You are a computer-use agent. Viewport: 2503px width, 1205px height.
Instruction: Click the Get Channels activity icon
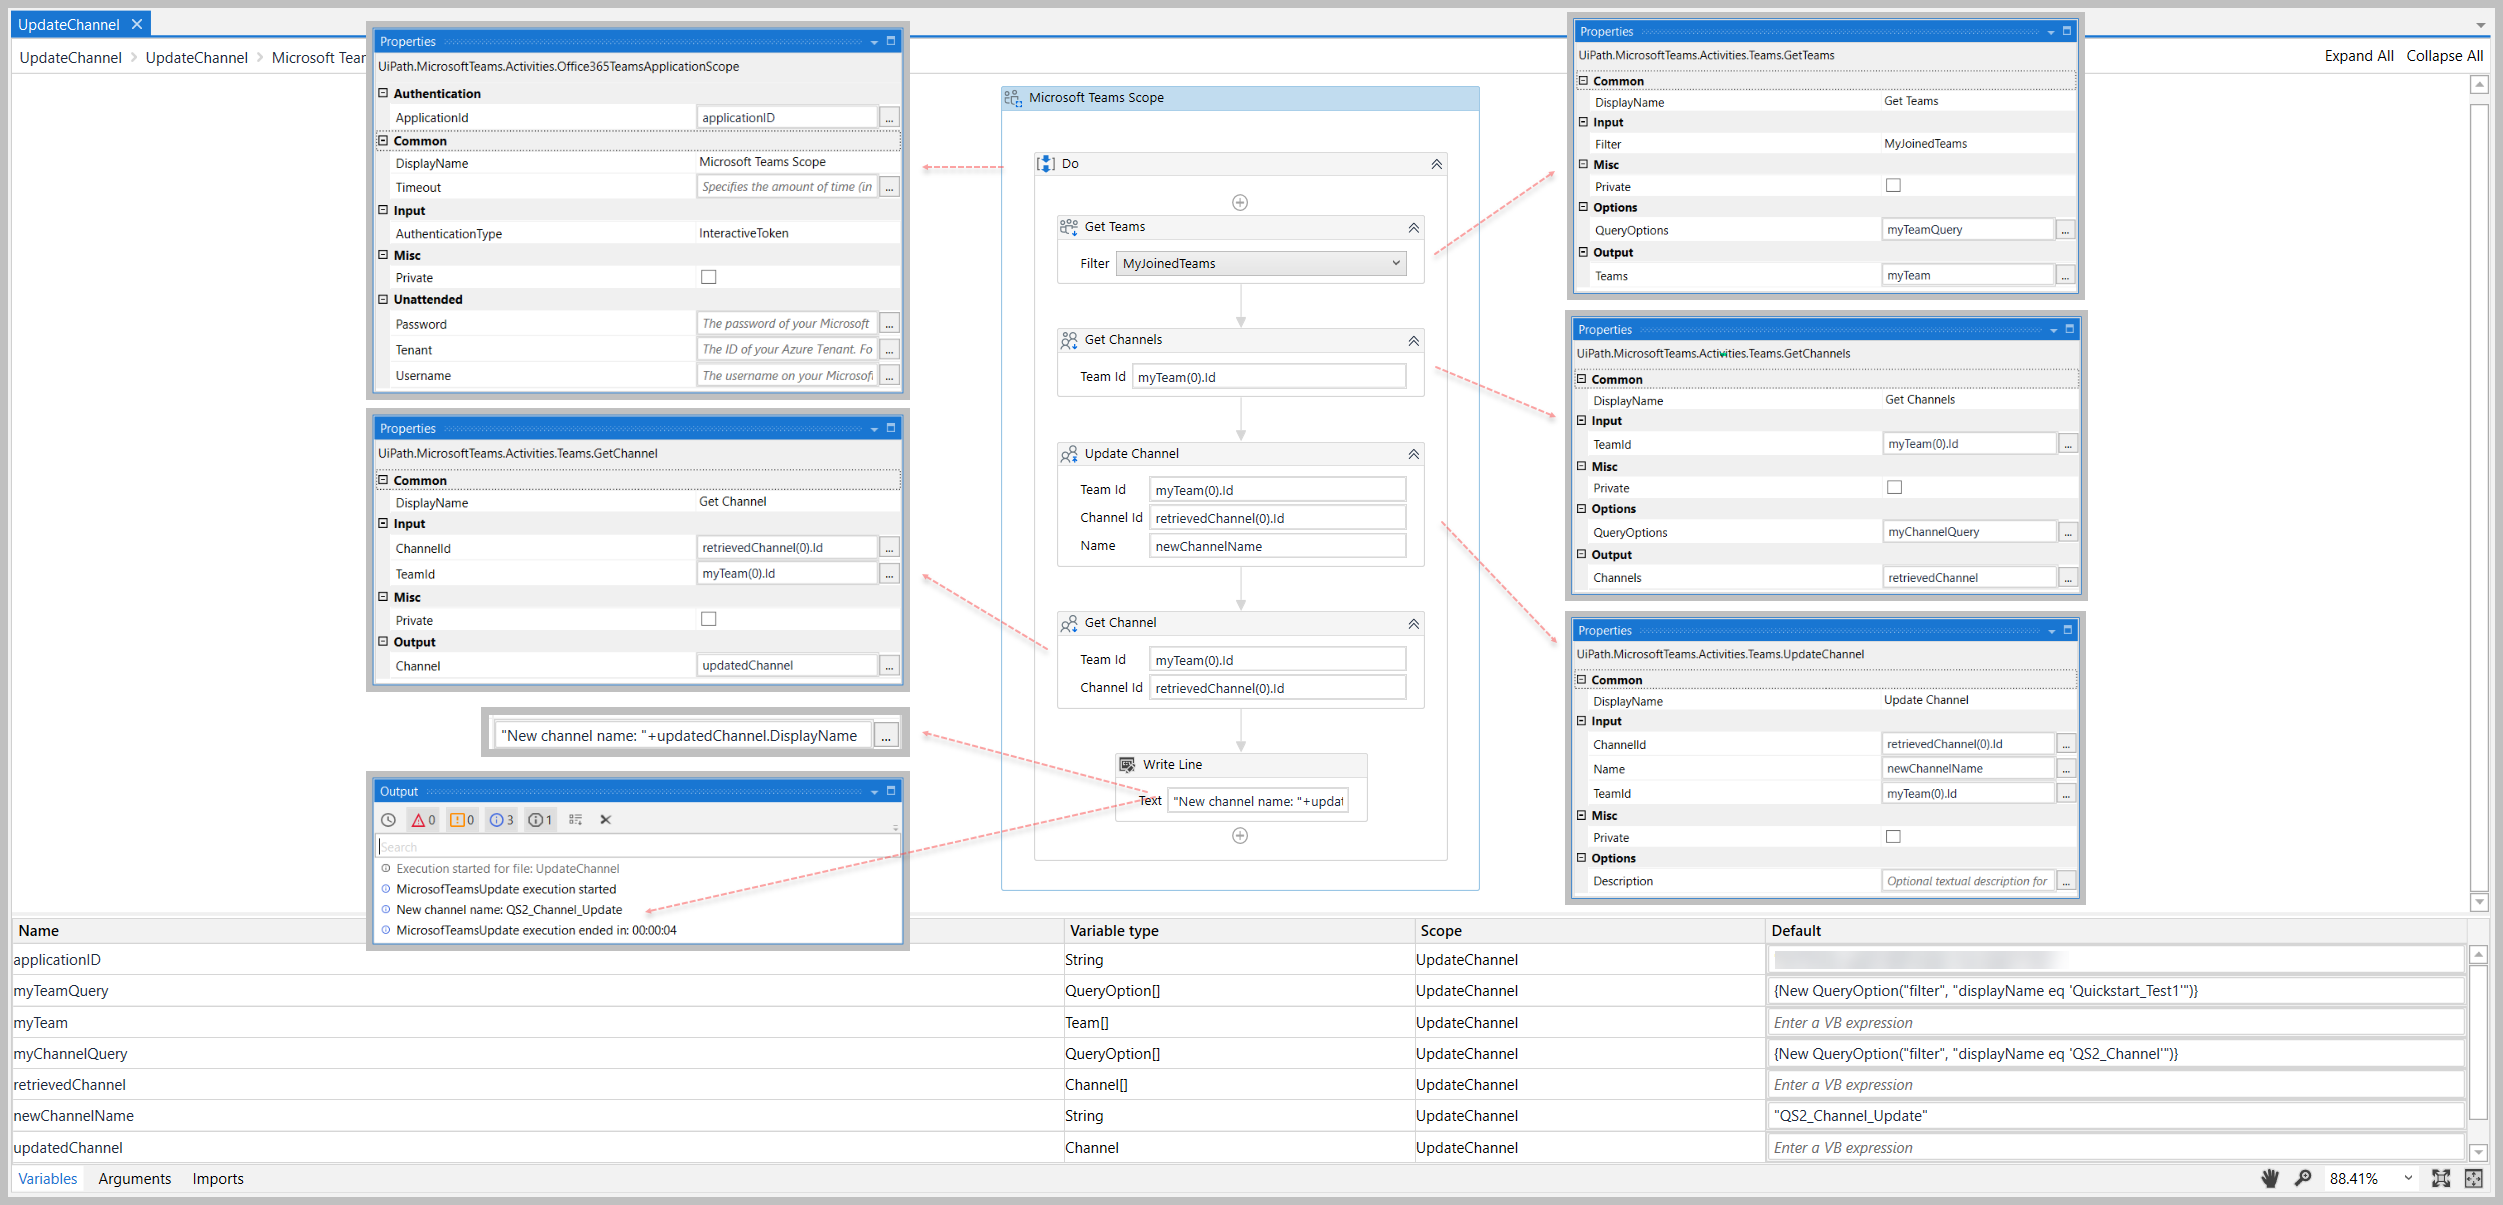[x=1069, y=340]
